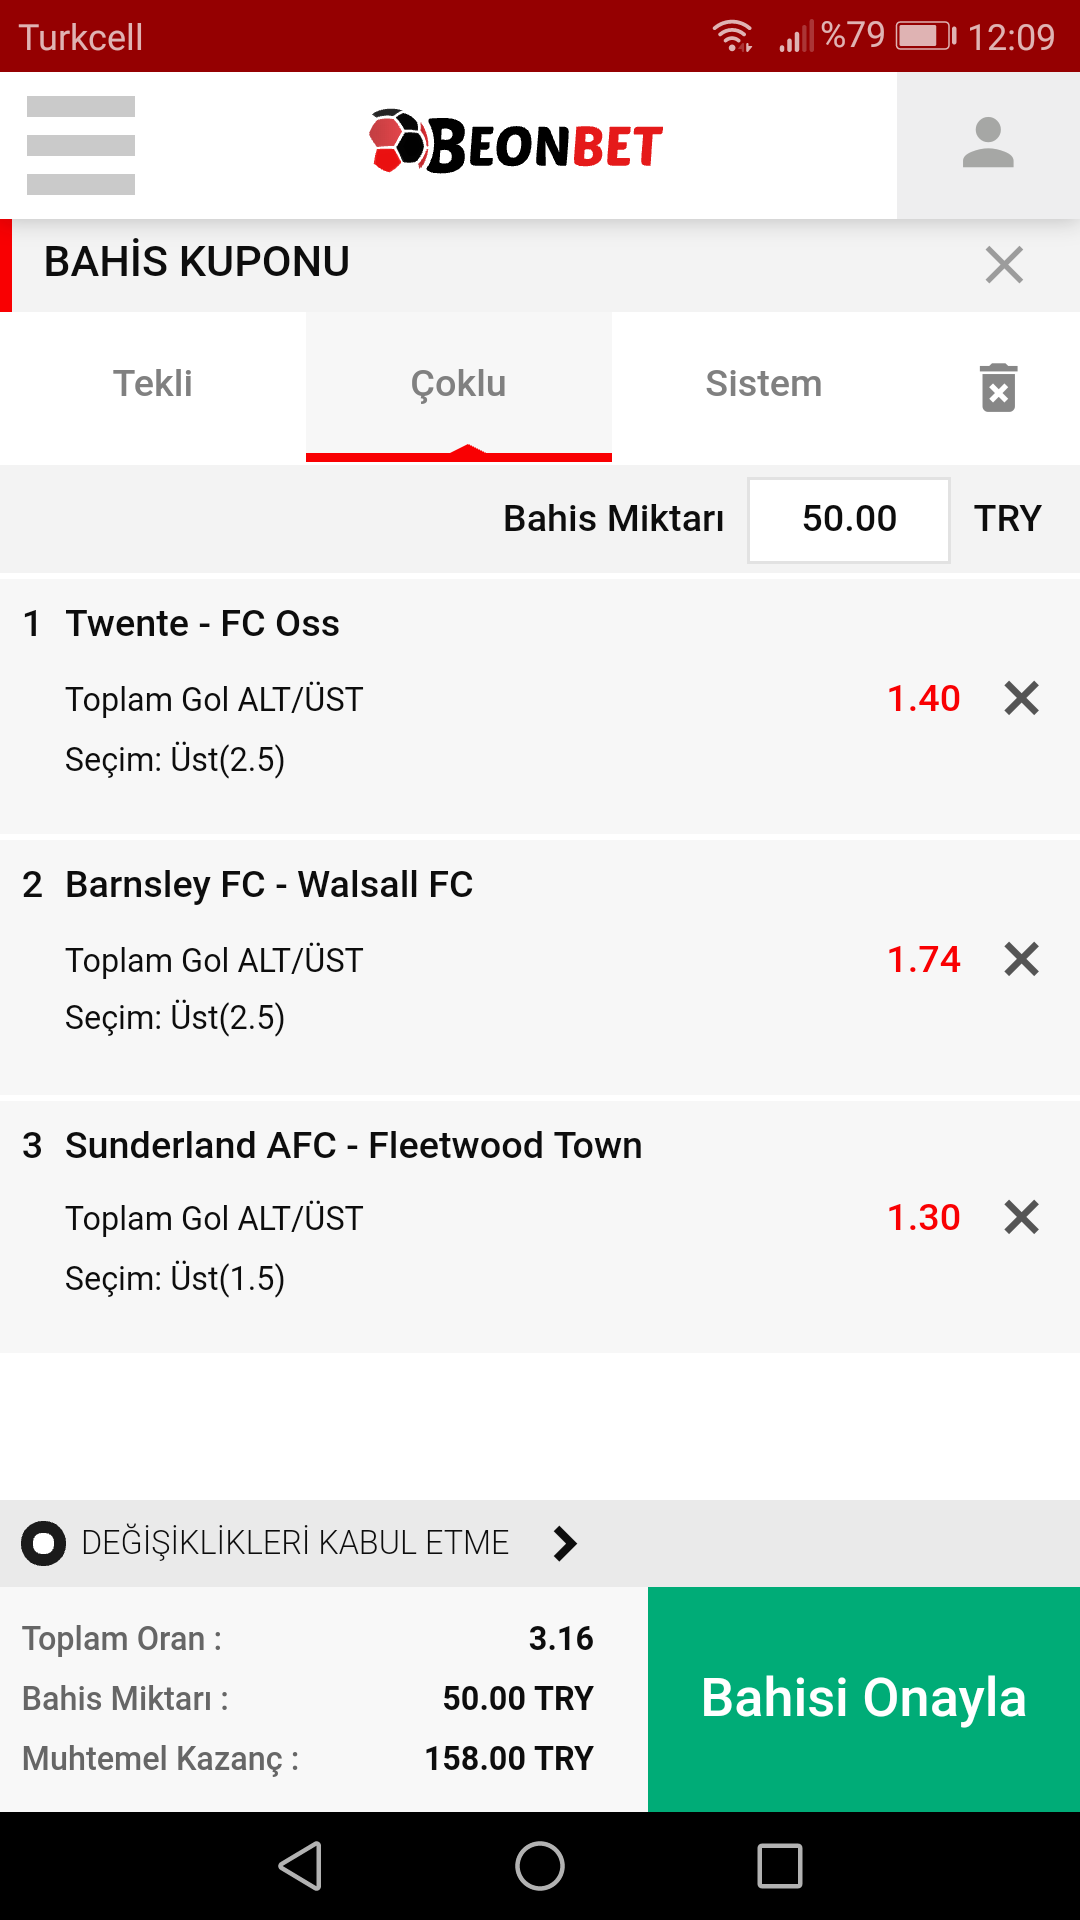
Task: Switch to the Sistem tab
Action: click(x=764, y=384)
